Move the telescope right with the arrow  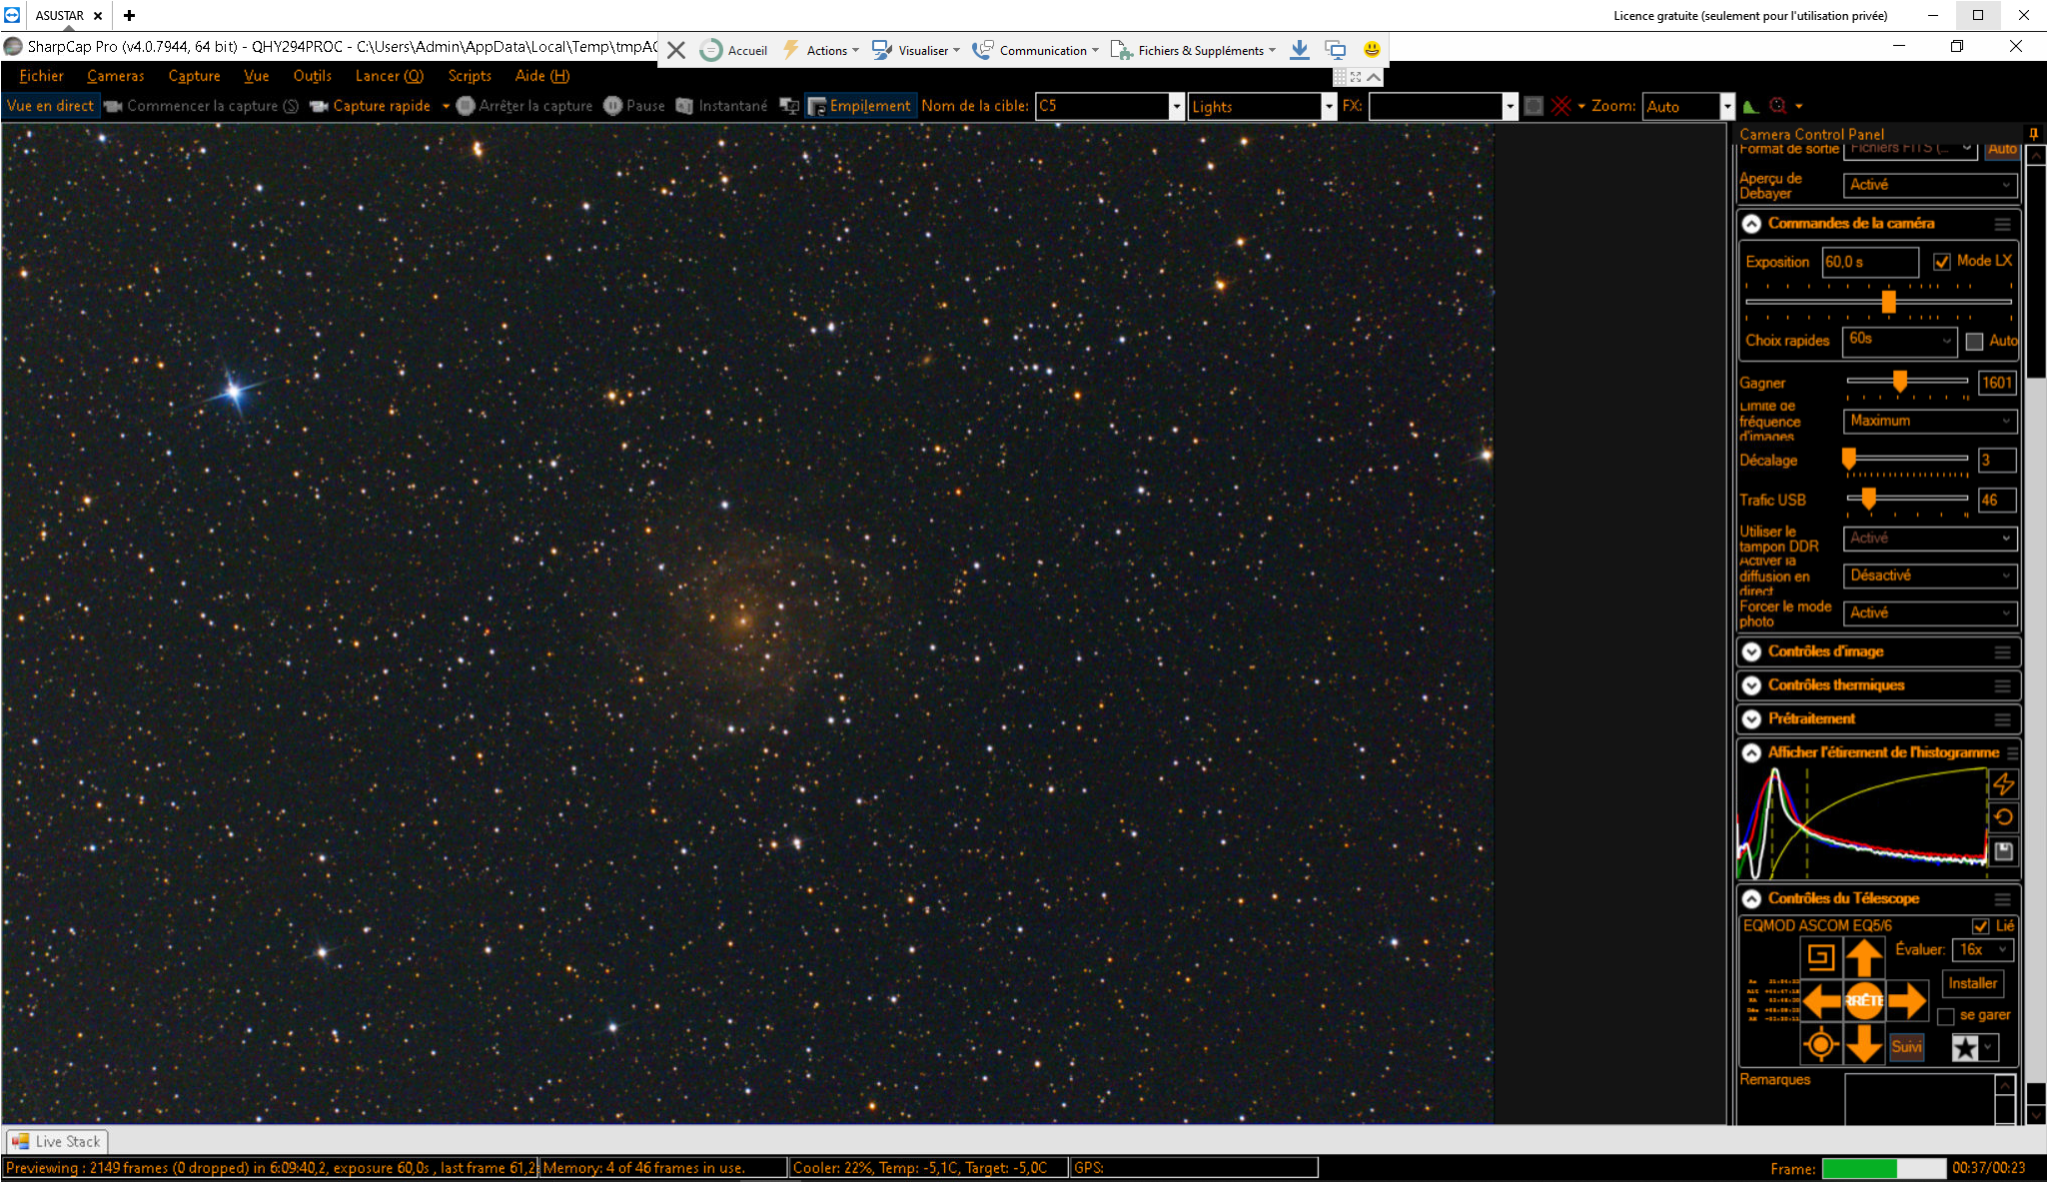[1907, 1000]
